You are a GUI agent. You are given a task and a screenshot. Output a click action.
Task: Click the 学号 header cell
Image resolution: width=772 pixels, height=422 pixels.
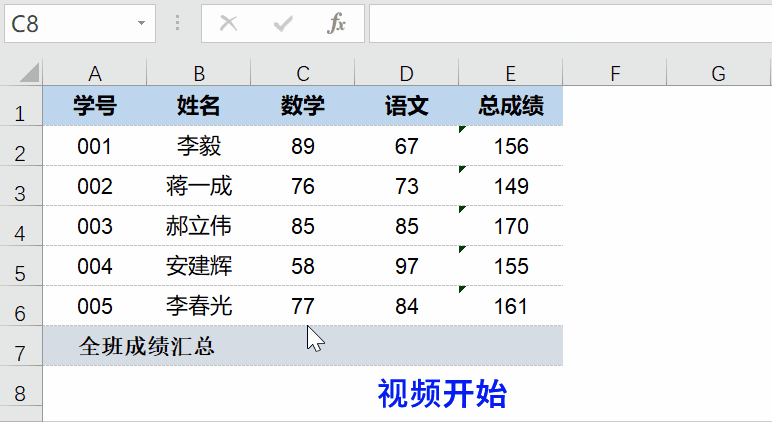[95, 106]
